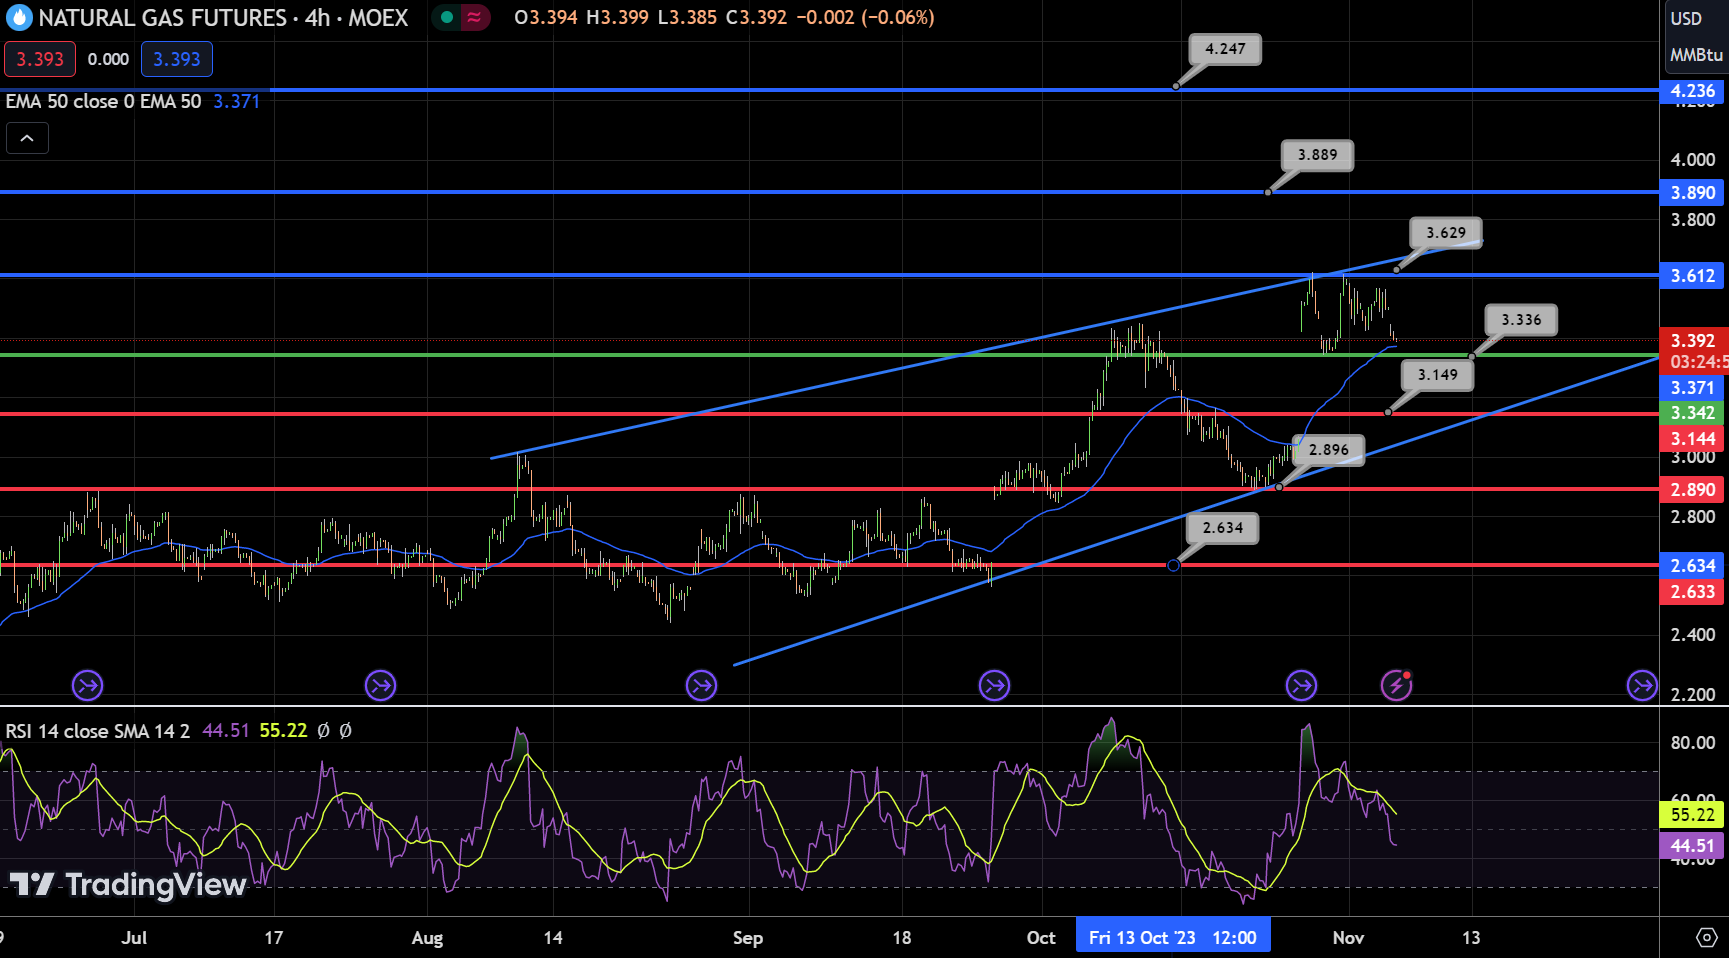Click the yellow 55.22 RSI SMA label
The width and height of the screenshot is (1729, 958).
pos(1692,815)
